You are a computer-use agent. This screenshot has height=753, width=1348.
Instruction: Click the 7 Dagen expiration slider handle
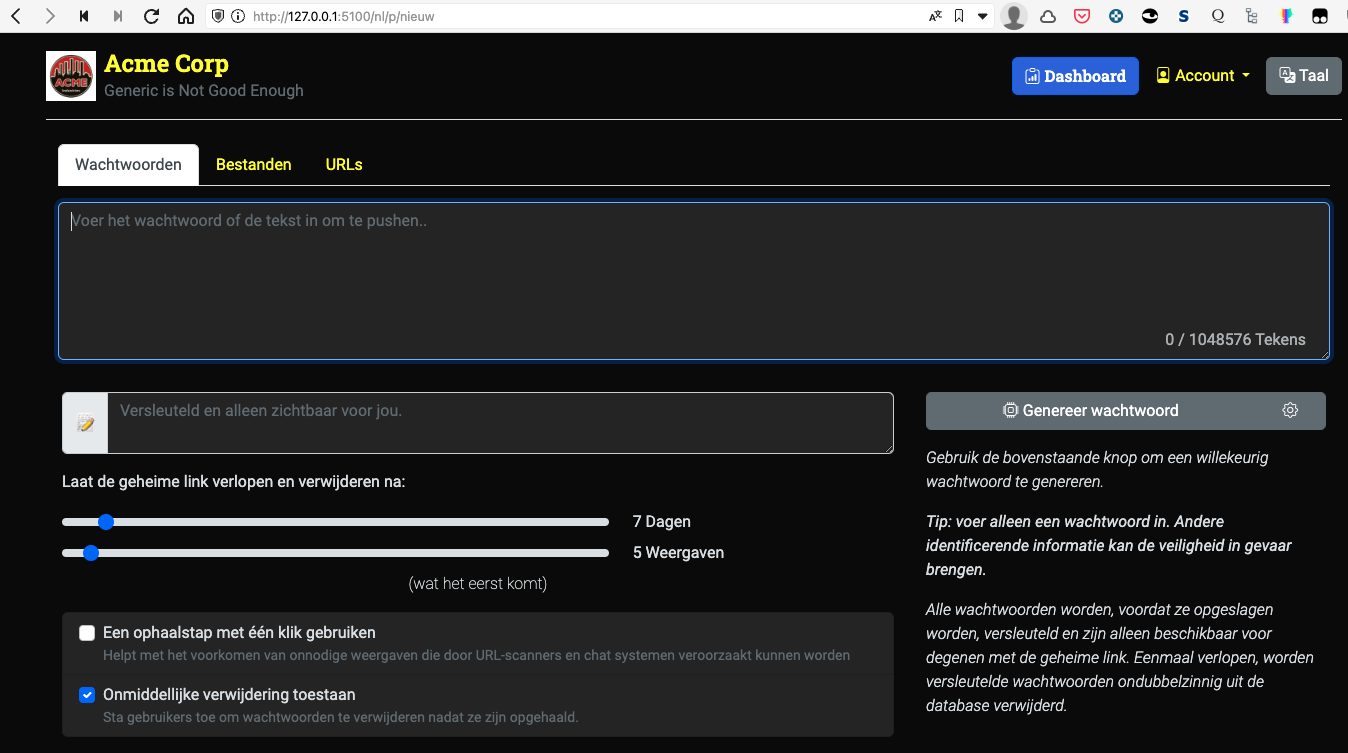pyautogui.click(x=105, y=521)
